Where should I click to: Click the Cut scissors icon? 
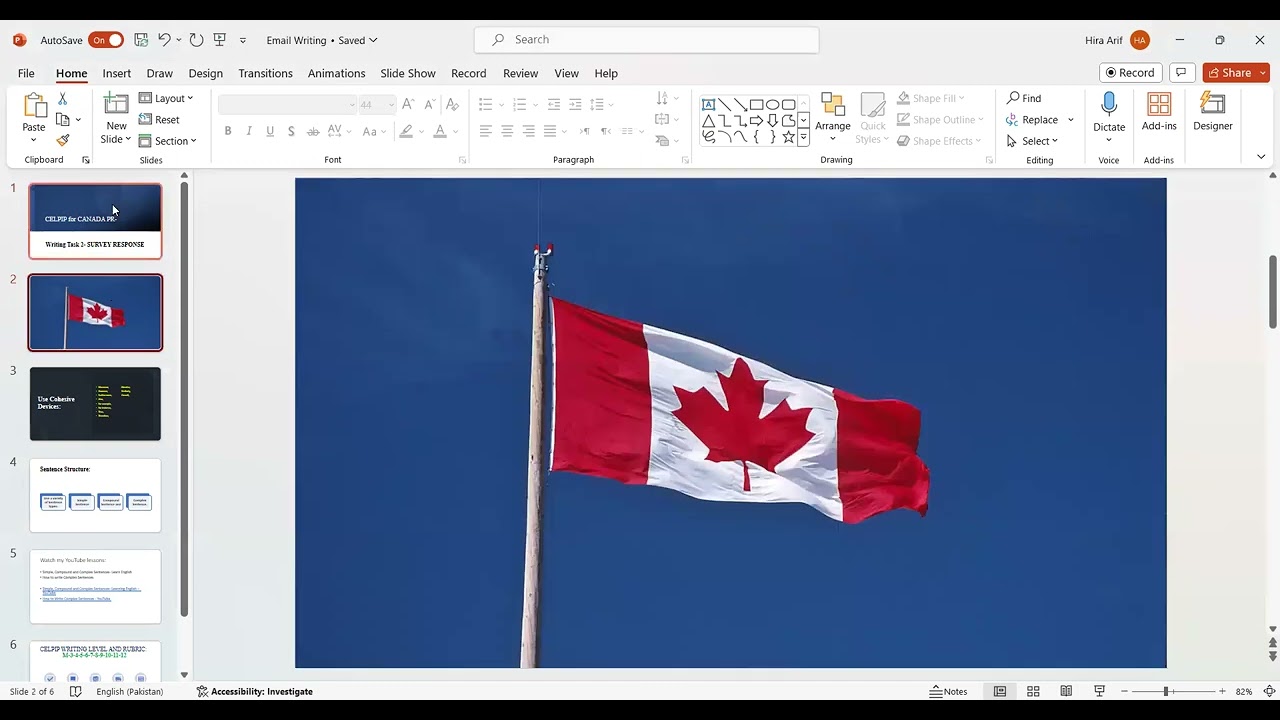point(62,99)
